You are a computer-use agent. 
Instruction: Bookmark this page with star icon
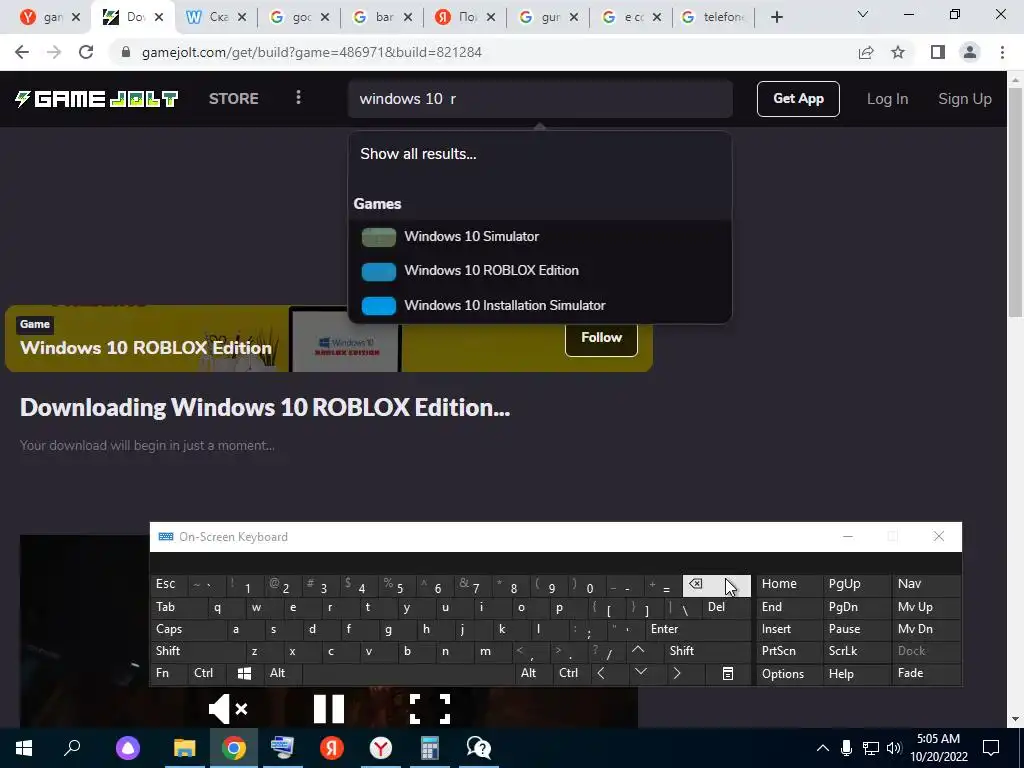(x=898, y=52)
